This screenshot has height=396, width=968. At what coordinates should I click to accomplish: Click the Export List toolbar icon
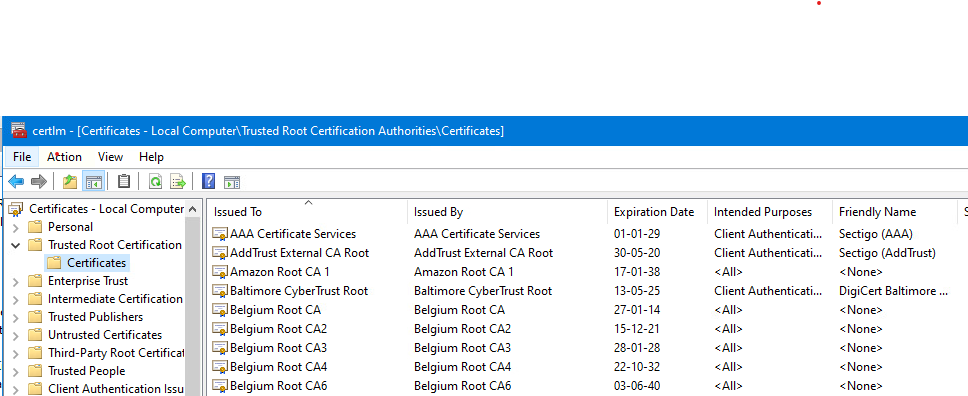(178, 182)
